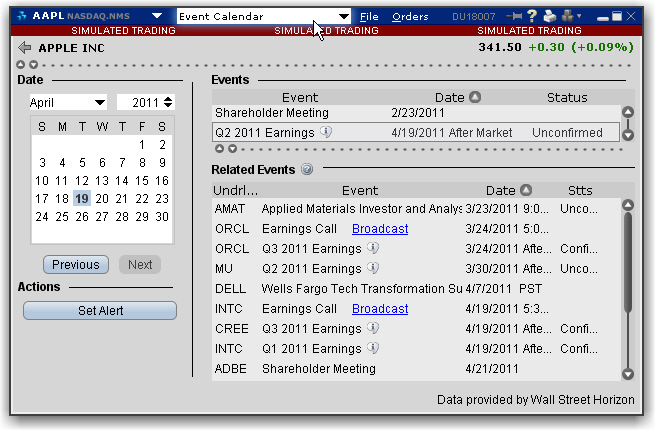
Task: Click up arrow on divider below Events table
Action: [219, 148]
